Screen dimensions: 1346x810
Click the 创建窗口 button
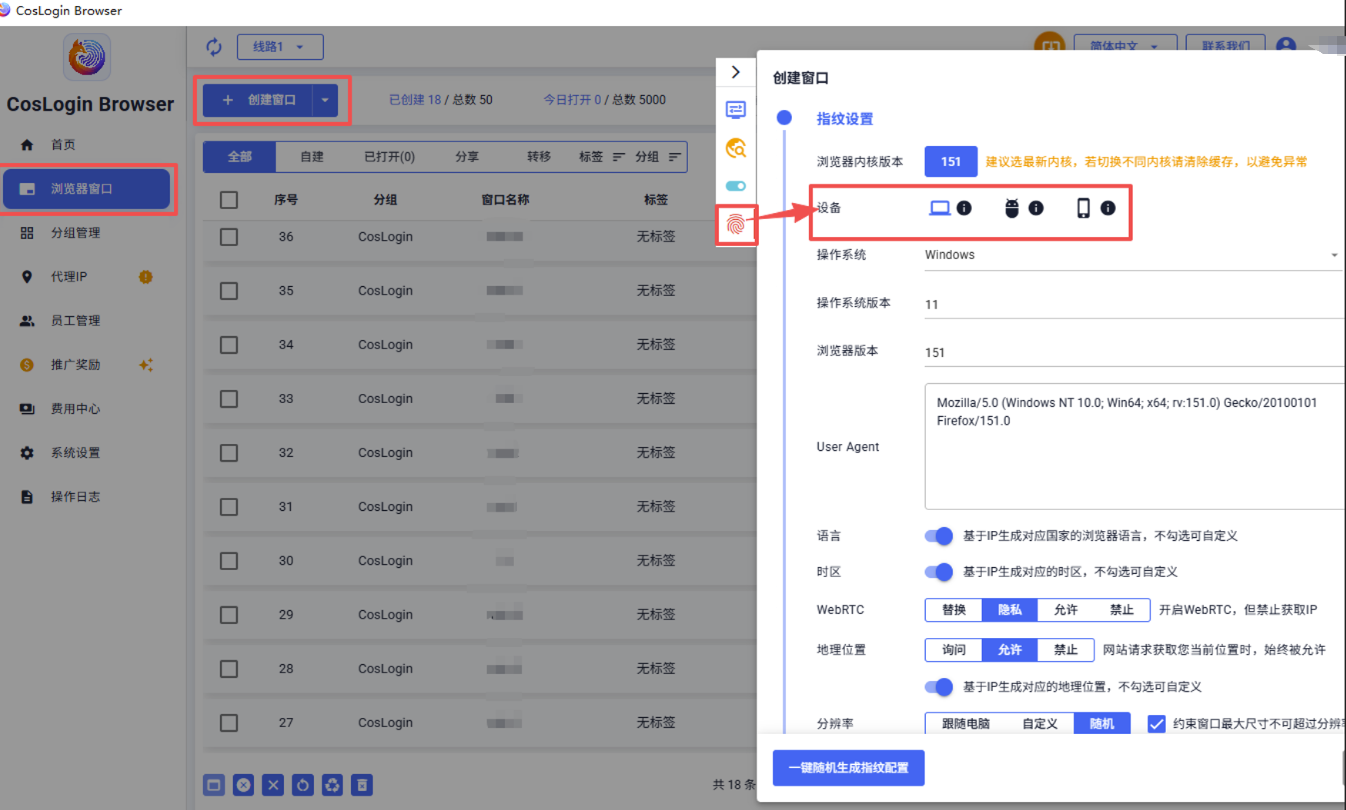258,100
